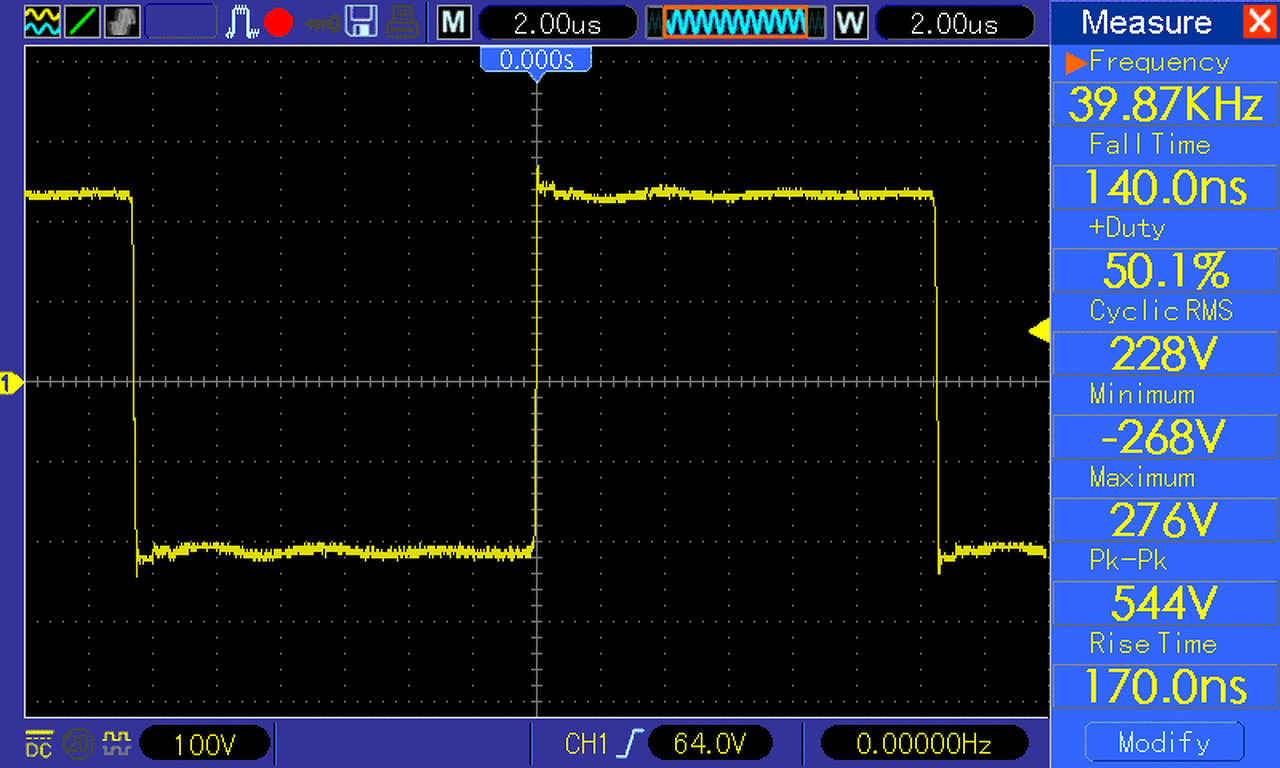Click the pulse waveform icon near record dot
This screenshot has height=768, width=1280.
pos(241,21)
